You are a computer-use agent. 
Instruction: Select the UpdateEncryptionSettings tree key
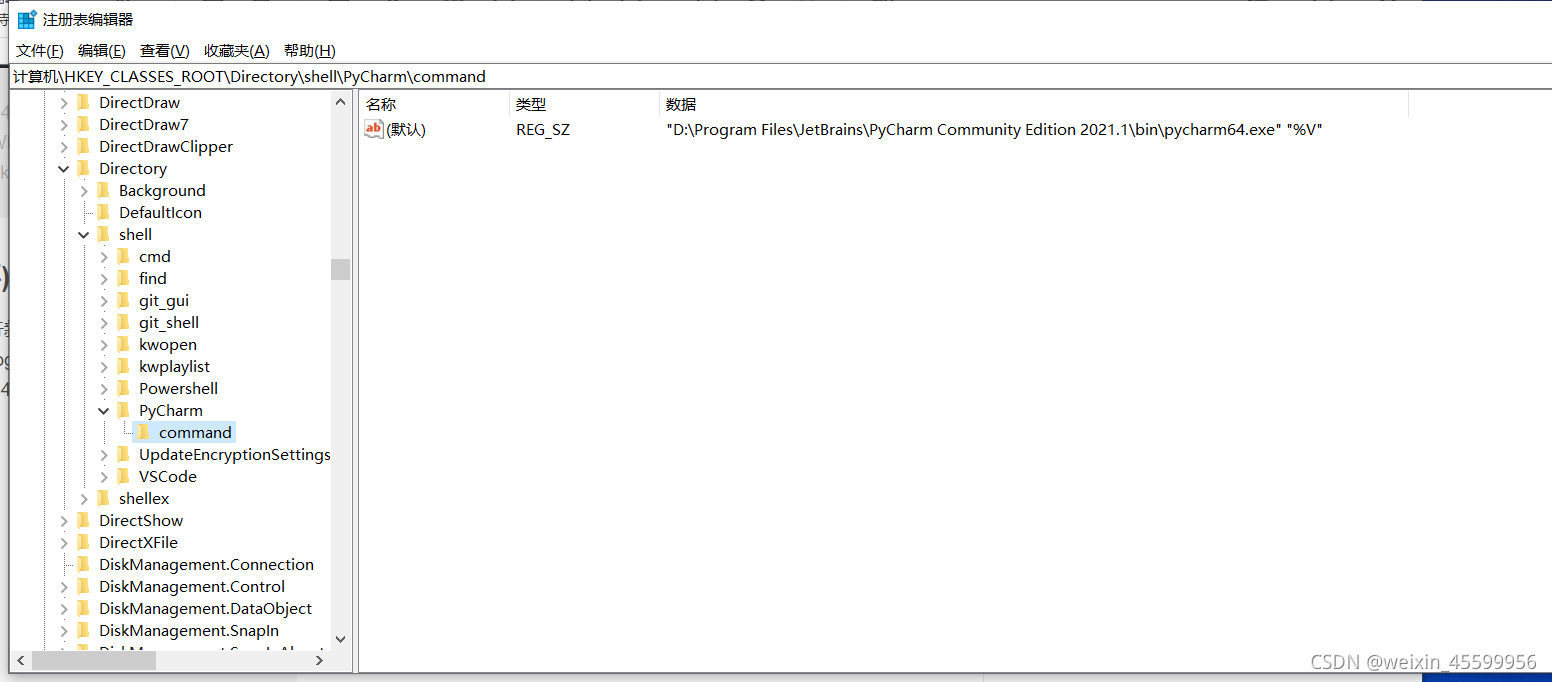(235, 455)
